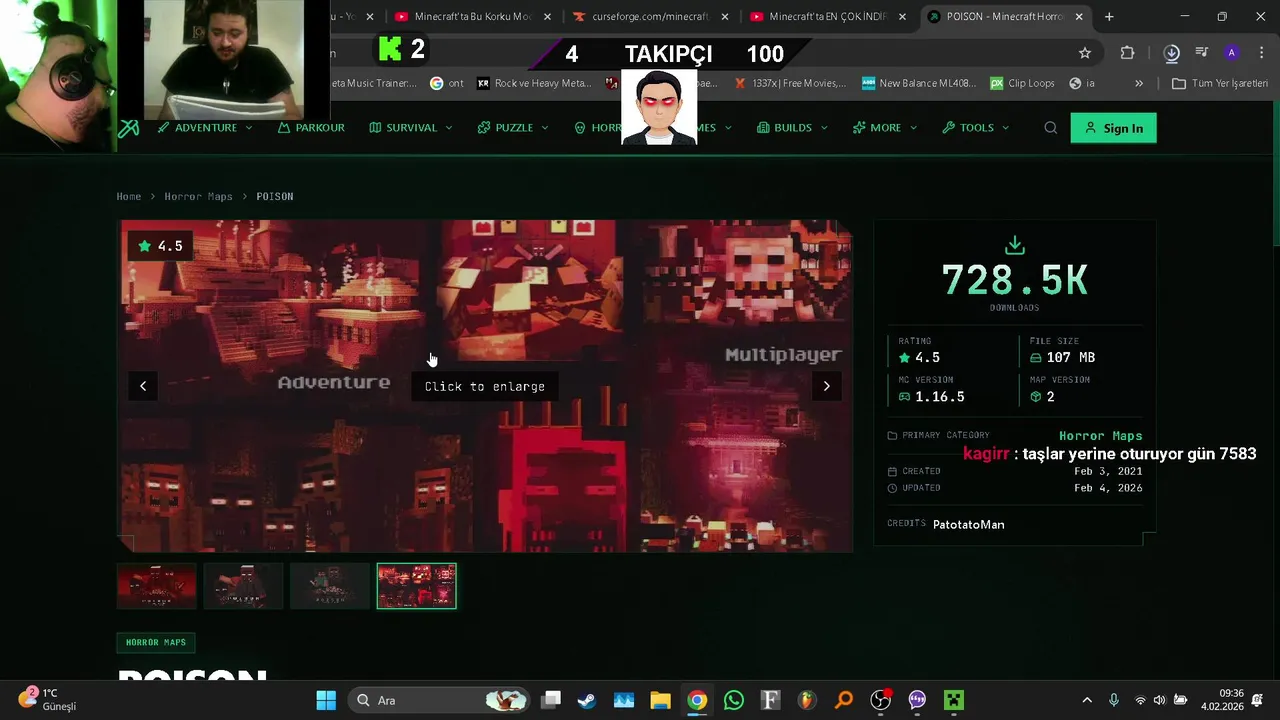The width and height of the screenshot is (1280, 720).
Task: Open the Chrome three-dot menu
Action: click(x=1261, y=53)
